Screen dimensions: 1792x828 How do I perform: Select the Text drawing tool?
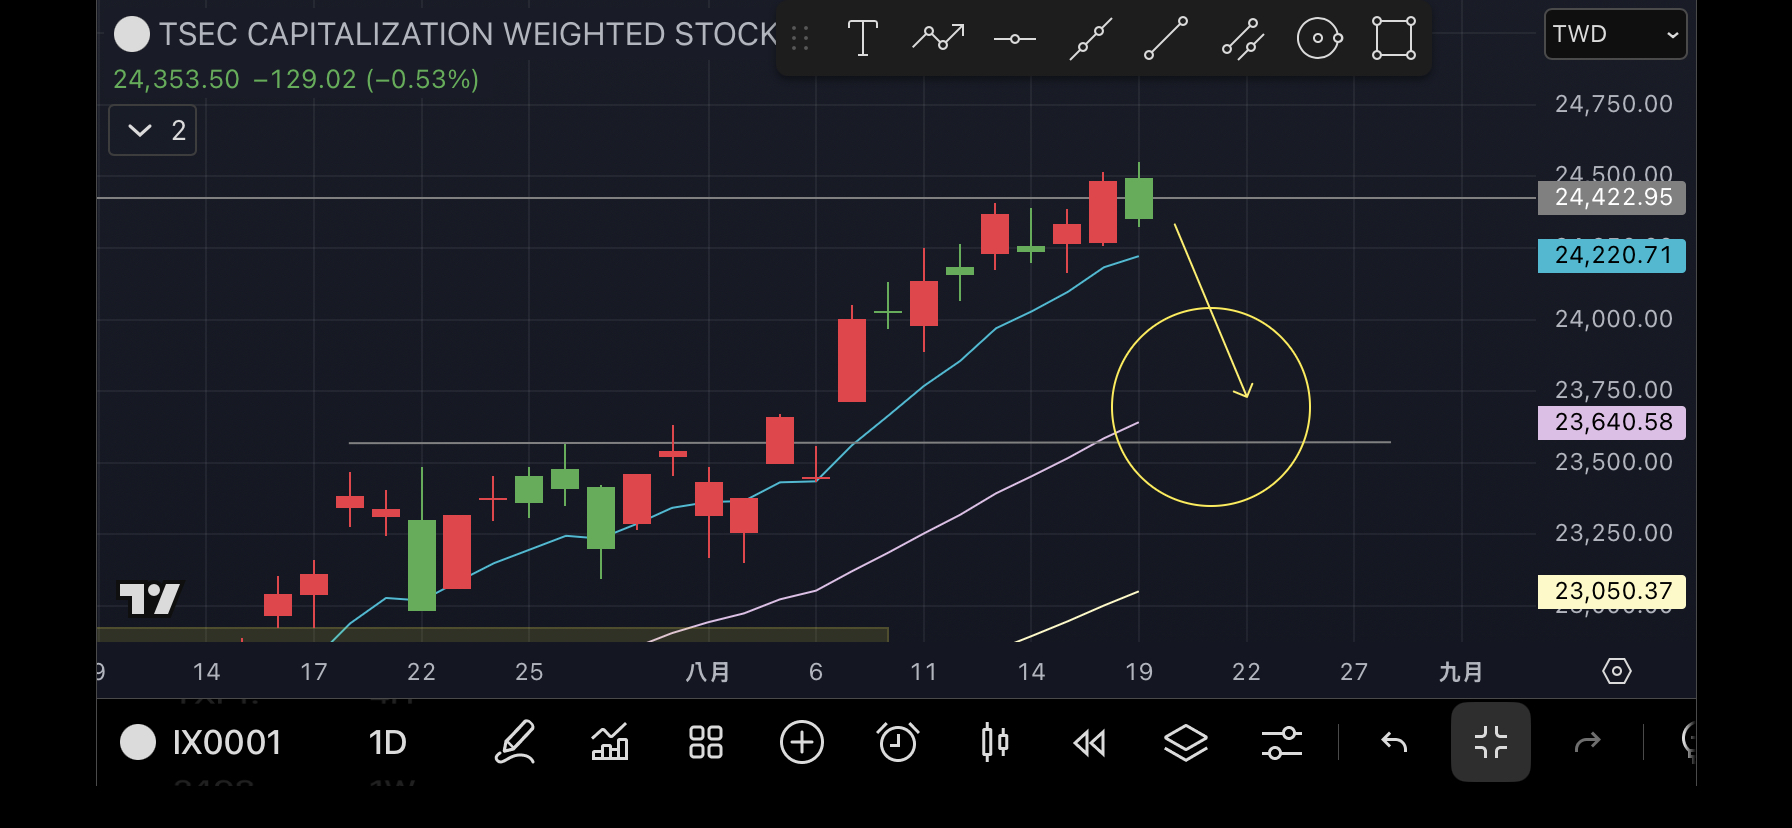click(862, 39)
